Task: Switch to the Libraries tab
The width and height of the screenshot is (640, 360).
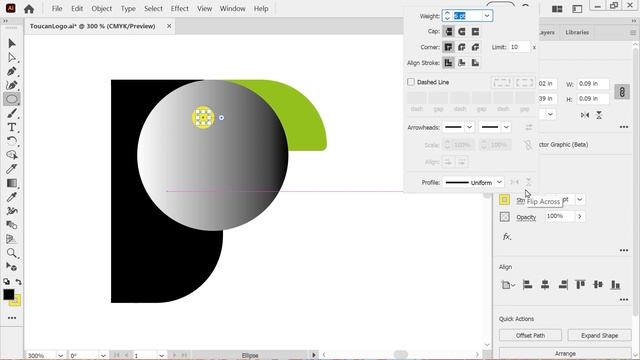Action: click(577, 32)
